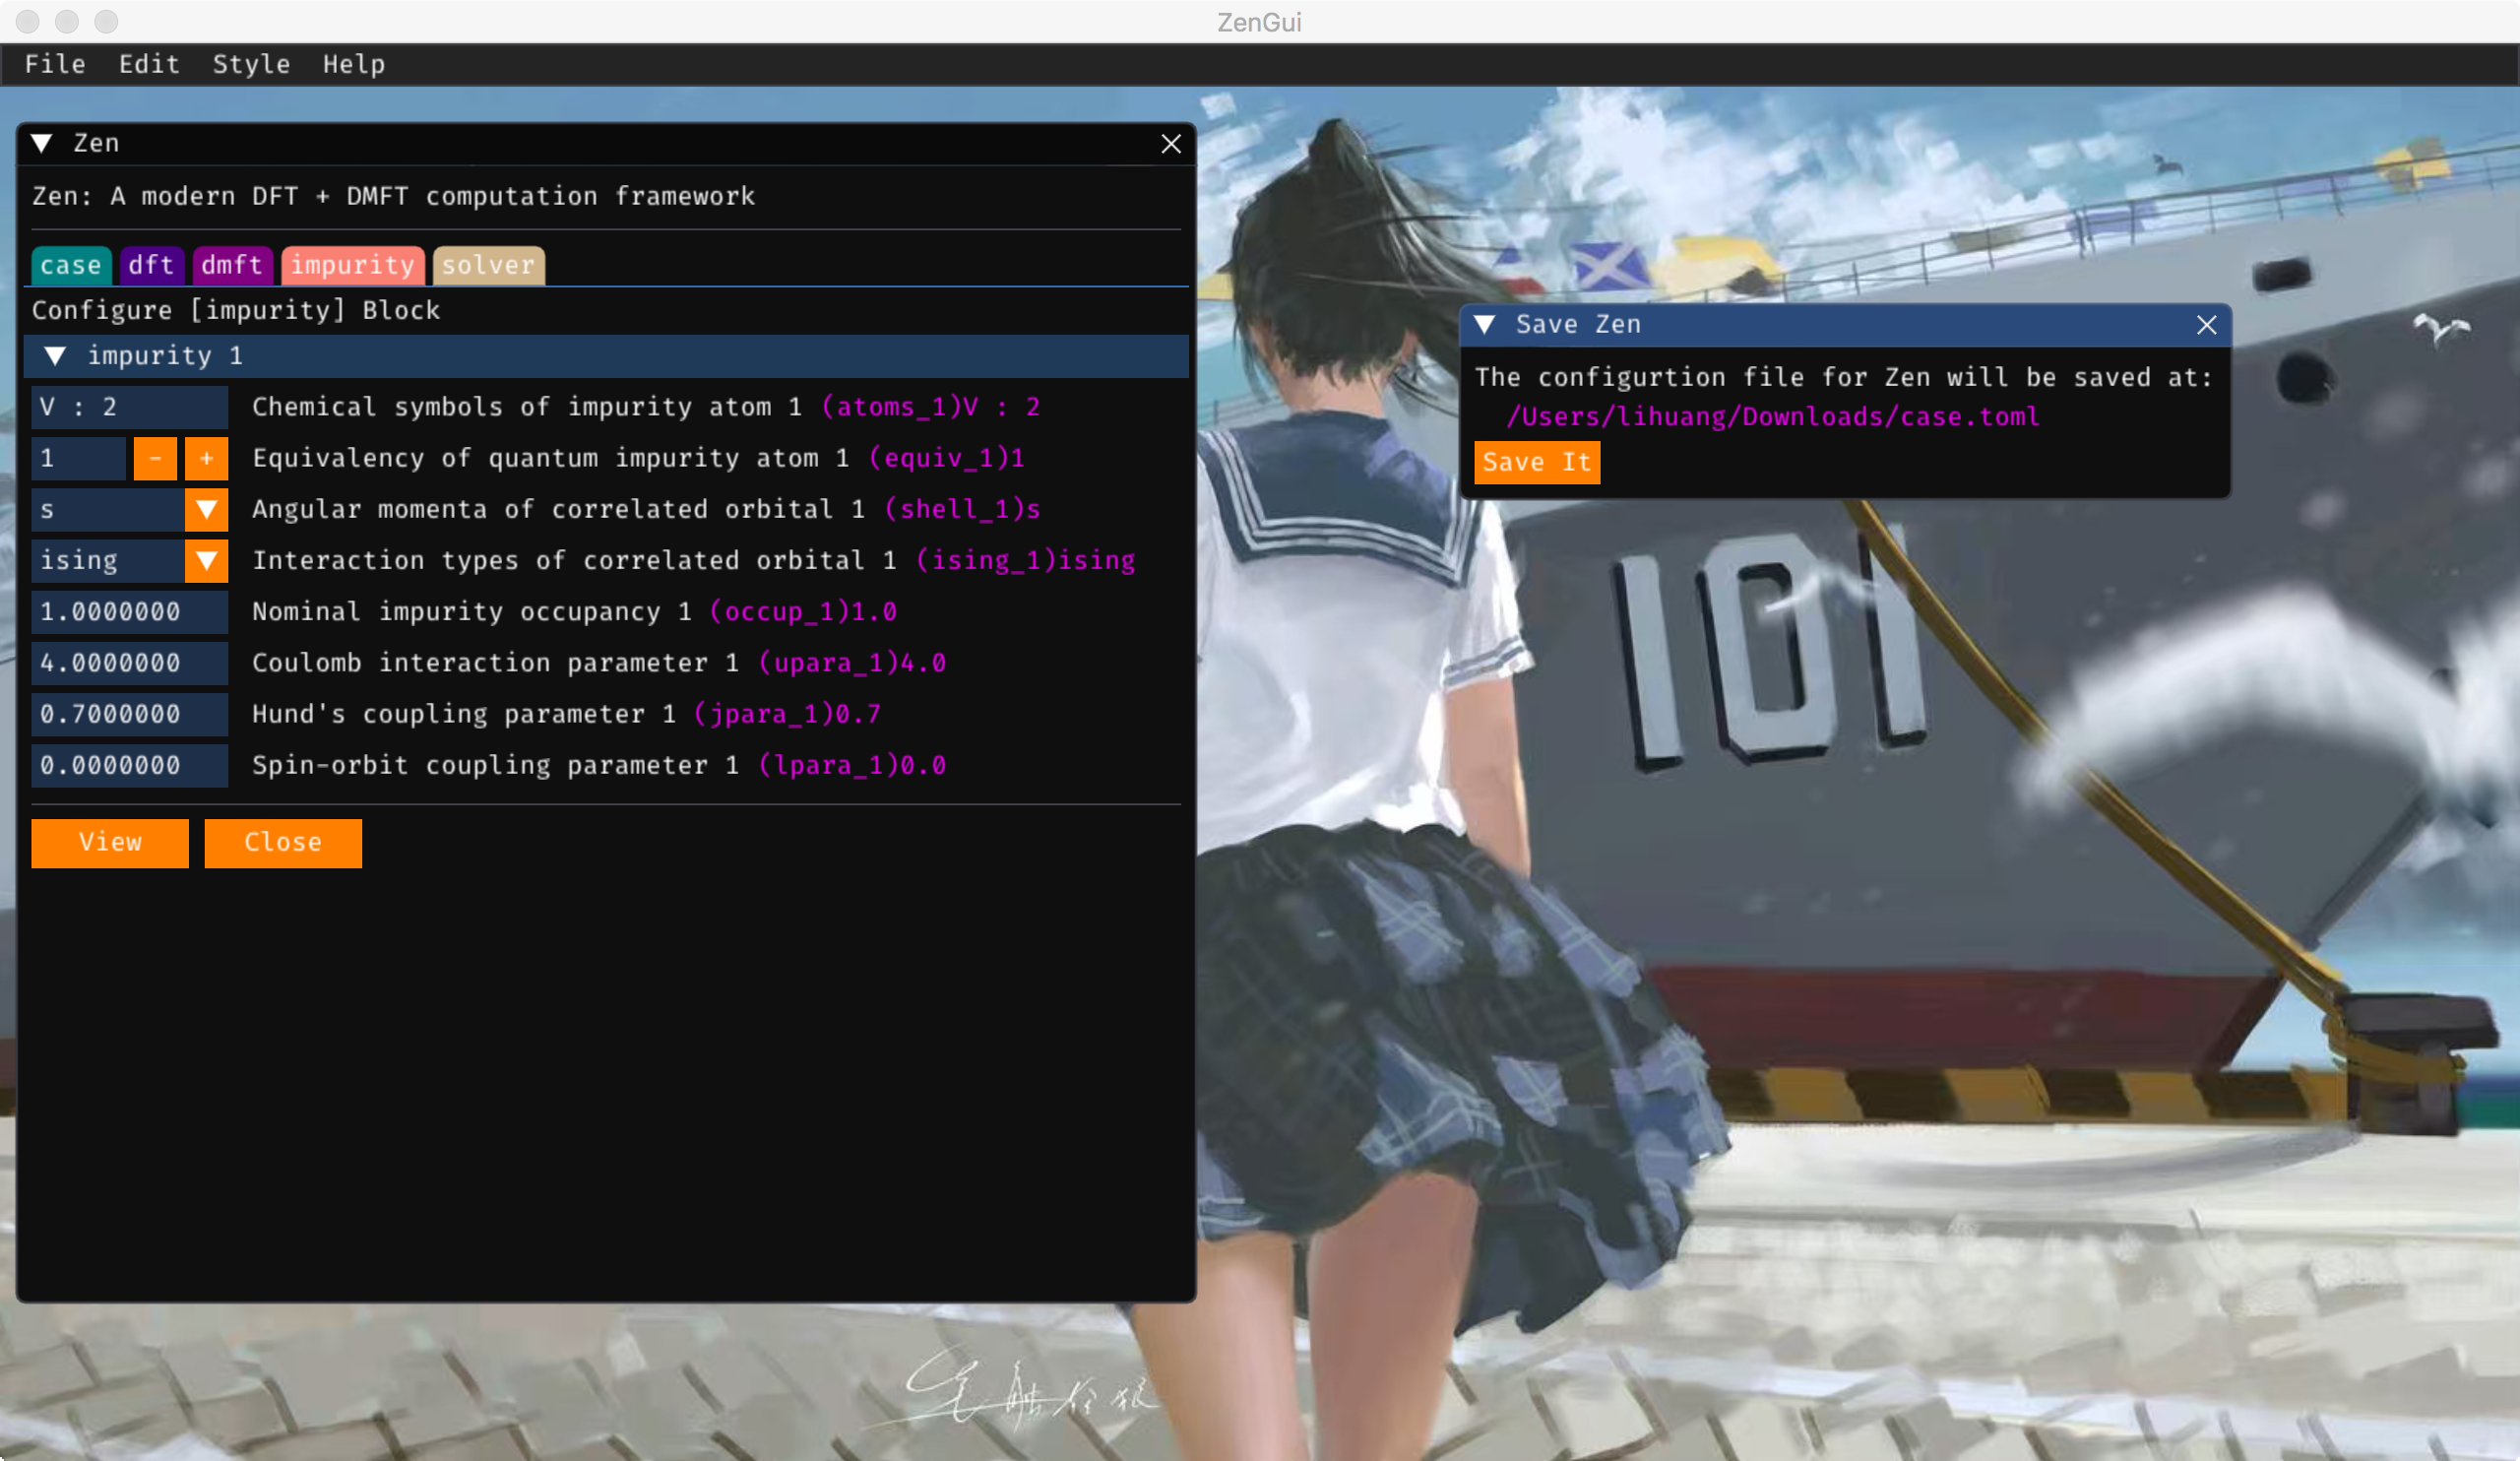Open the Style menu
Image resolution: width=2520 pixels, height=1461 pixels.
pyautogui.click(x=251, y=65)
